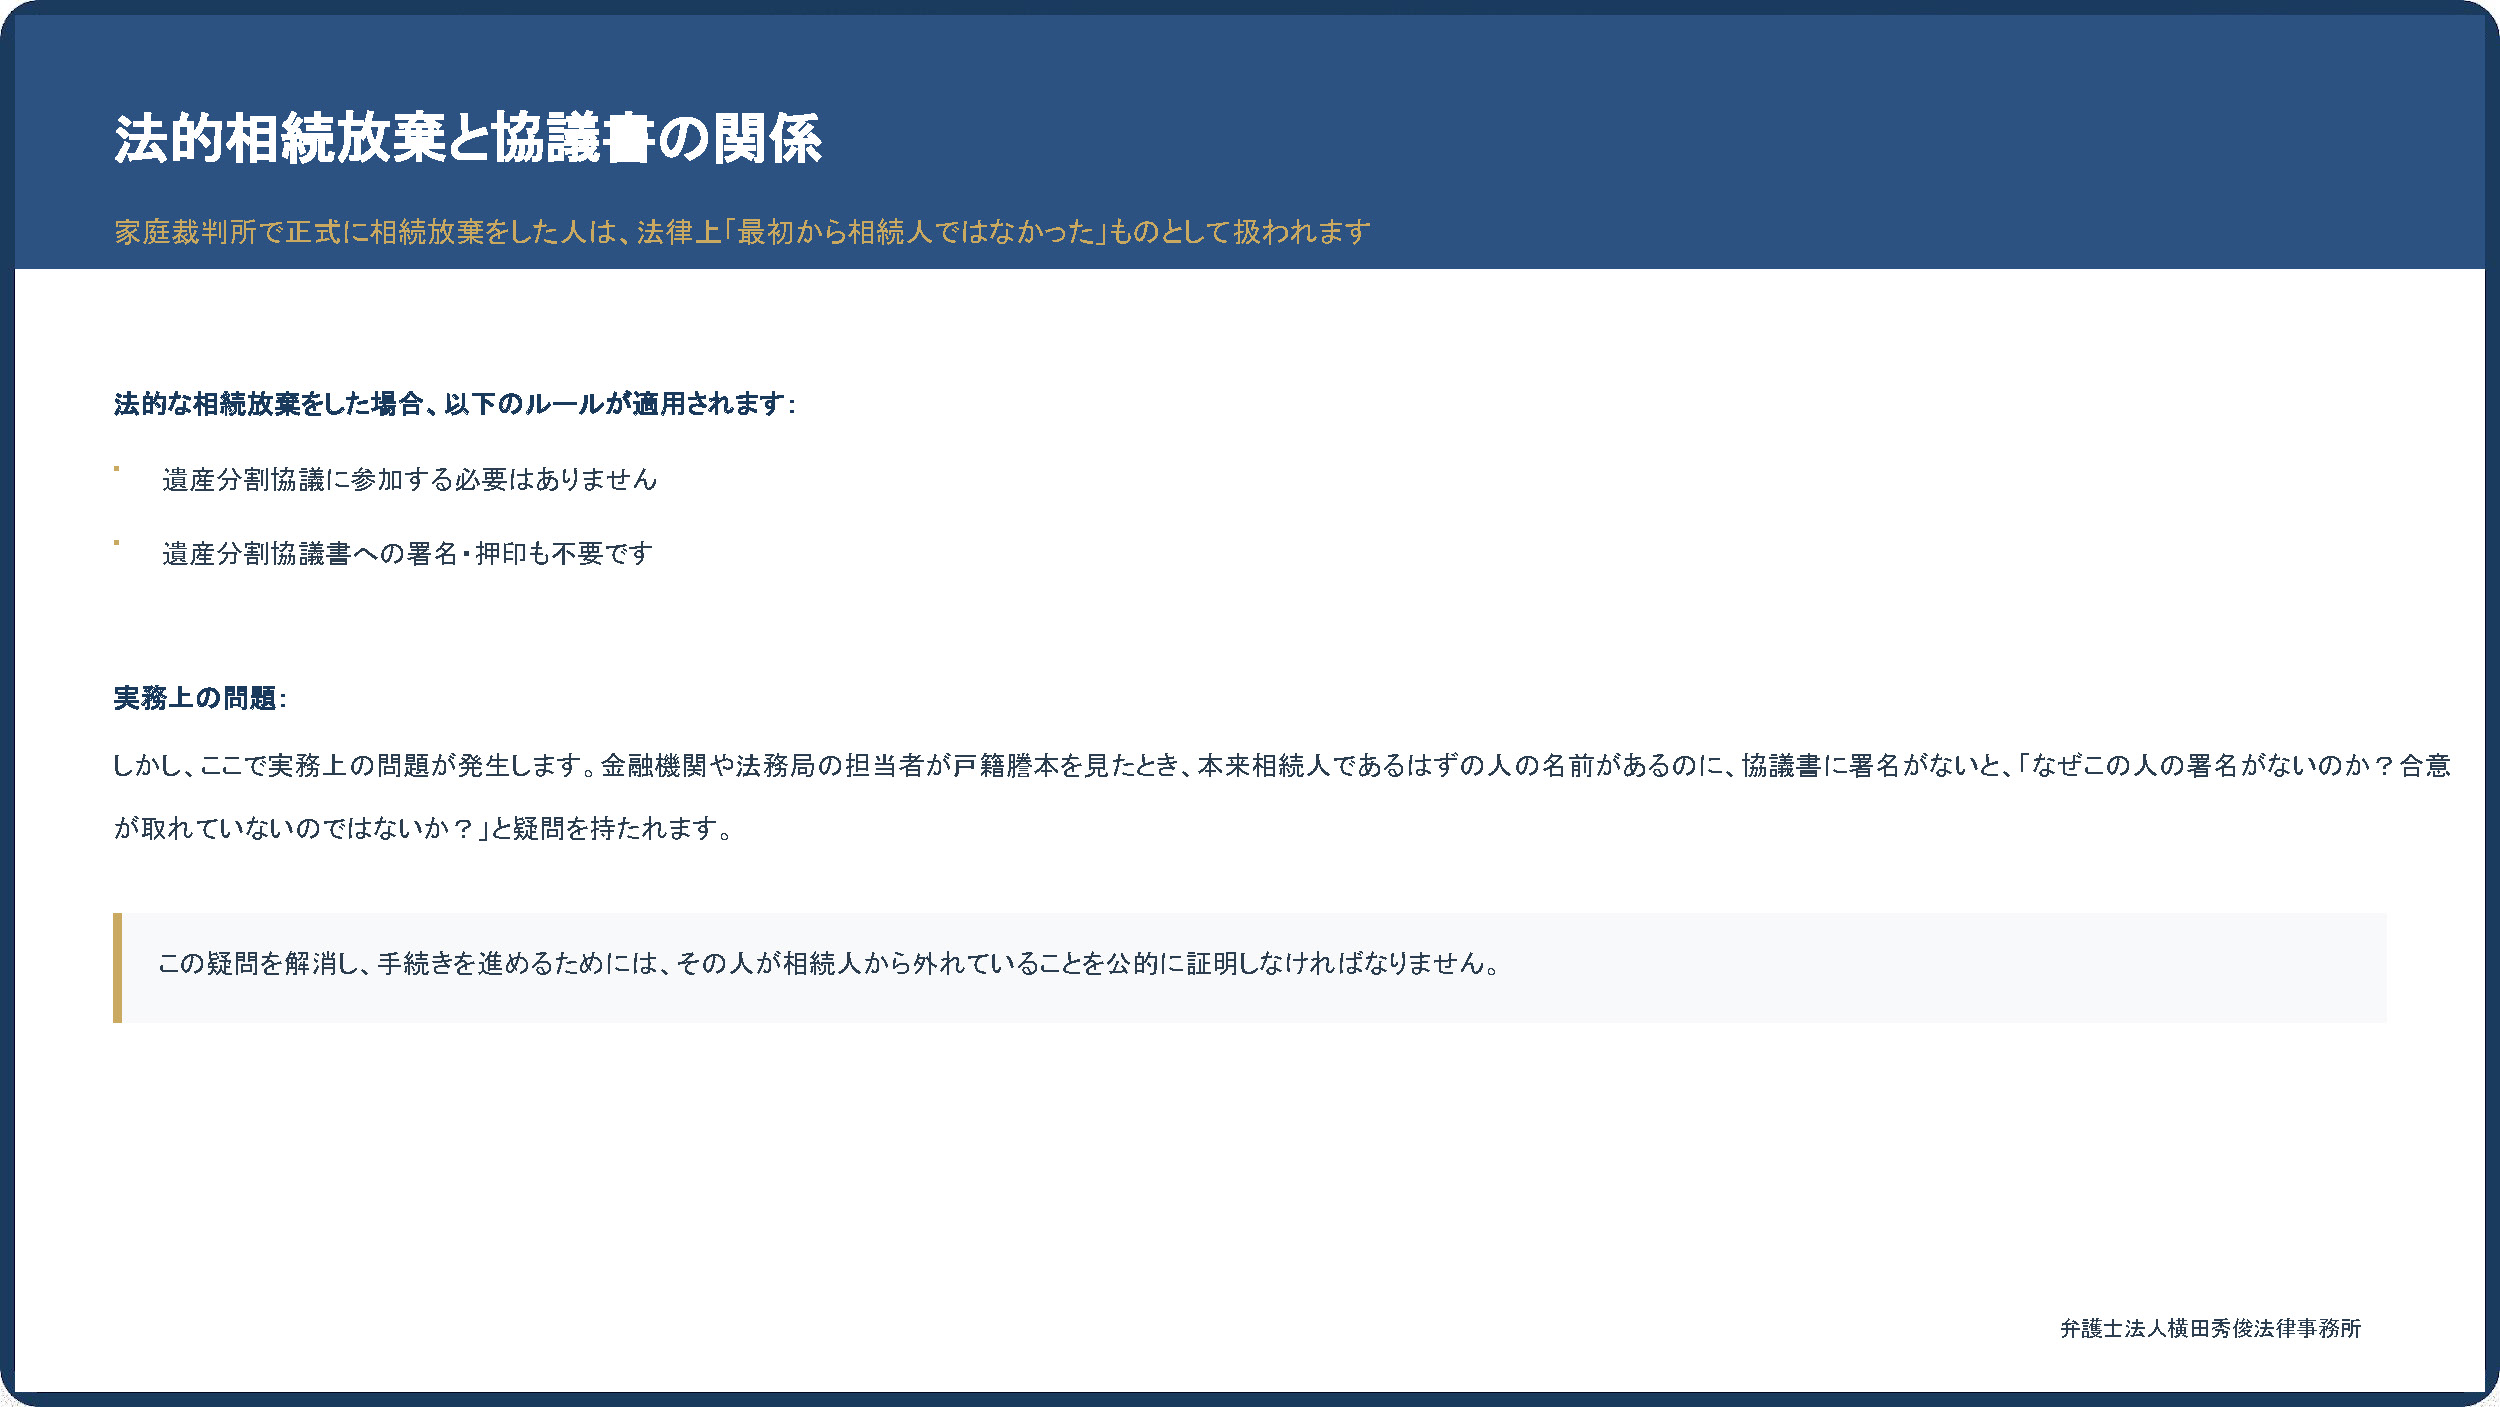
Task: Select heading 法的な相続放棄をした場合
Action: tap(454, 404)
